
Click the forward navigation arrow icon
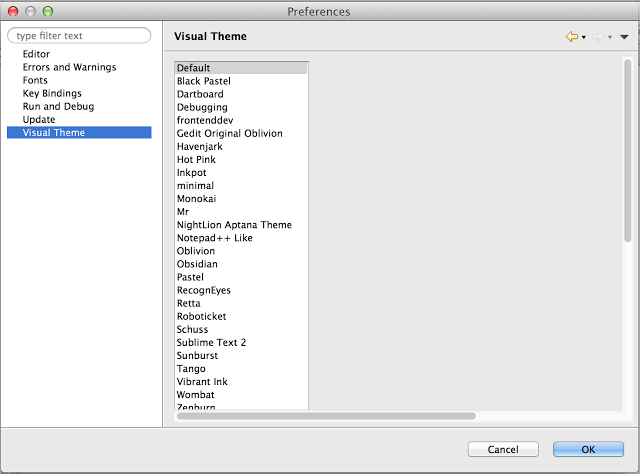598,37
